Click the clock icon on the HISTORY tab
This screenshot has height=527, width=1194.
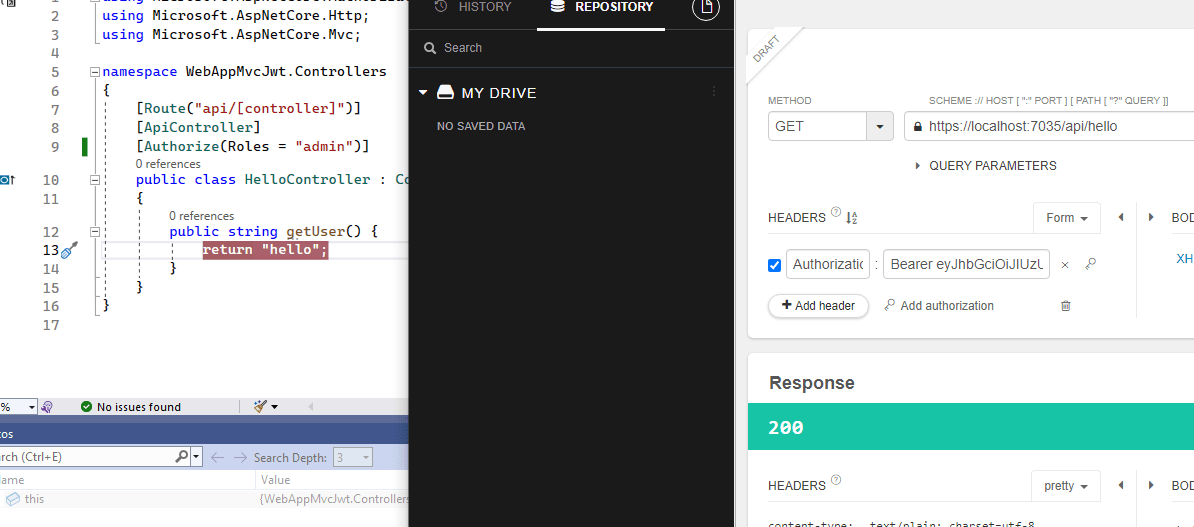click(440, 7)
